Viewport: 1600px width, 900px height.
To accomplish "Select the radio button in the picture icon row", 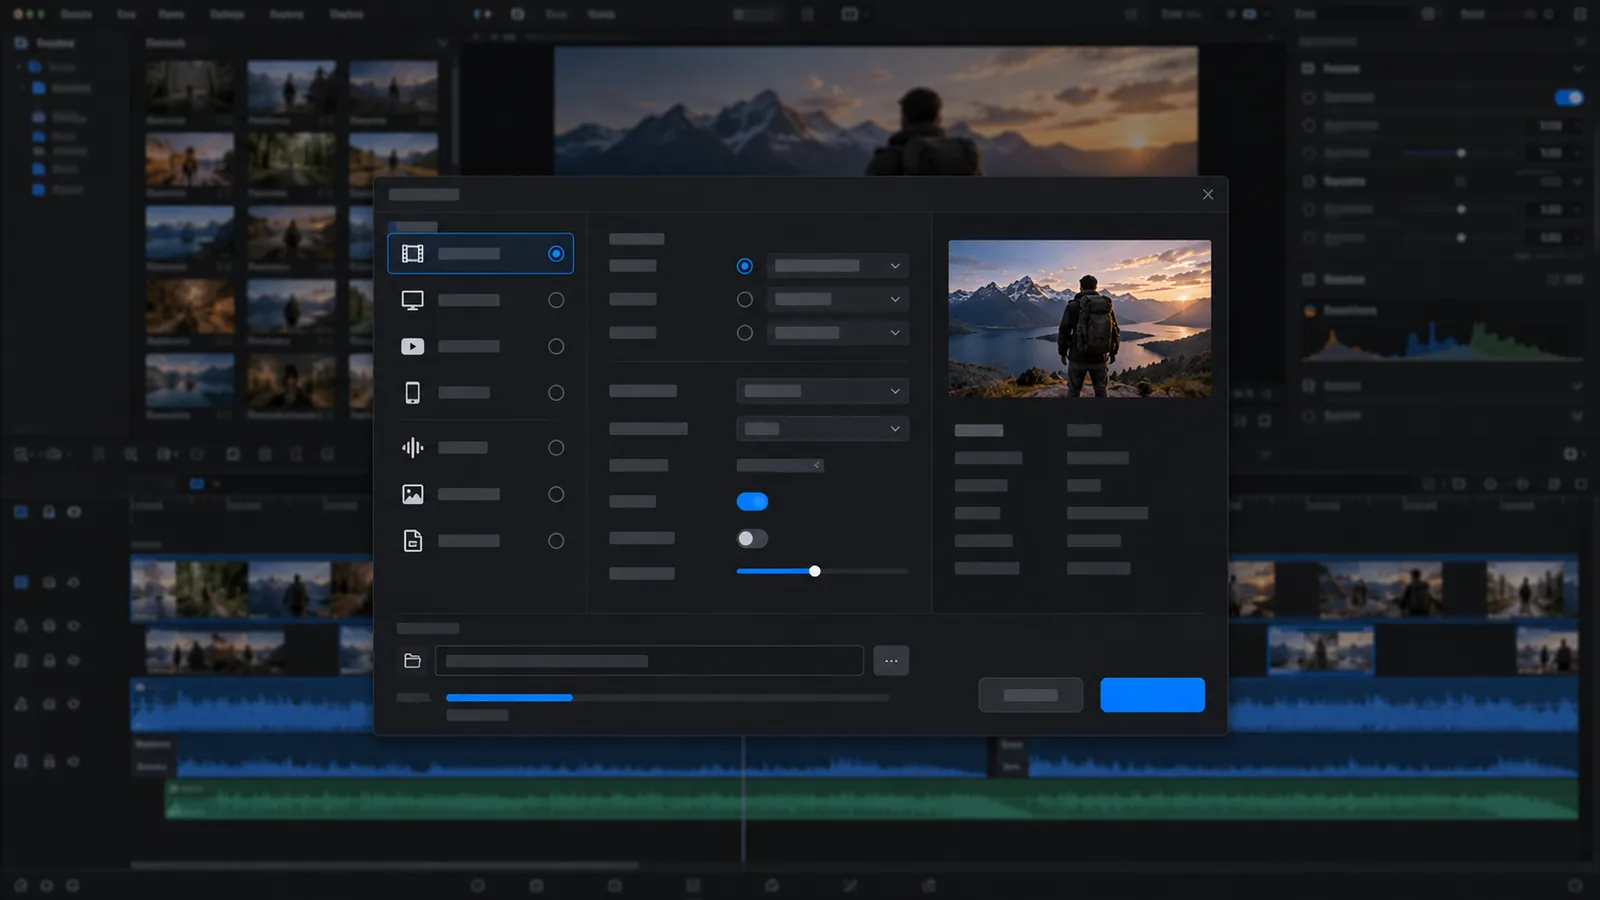I will [x=556, y=494].
